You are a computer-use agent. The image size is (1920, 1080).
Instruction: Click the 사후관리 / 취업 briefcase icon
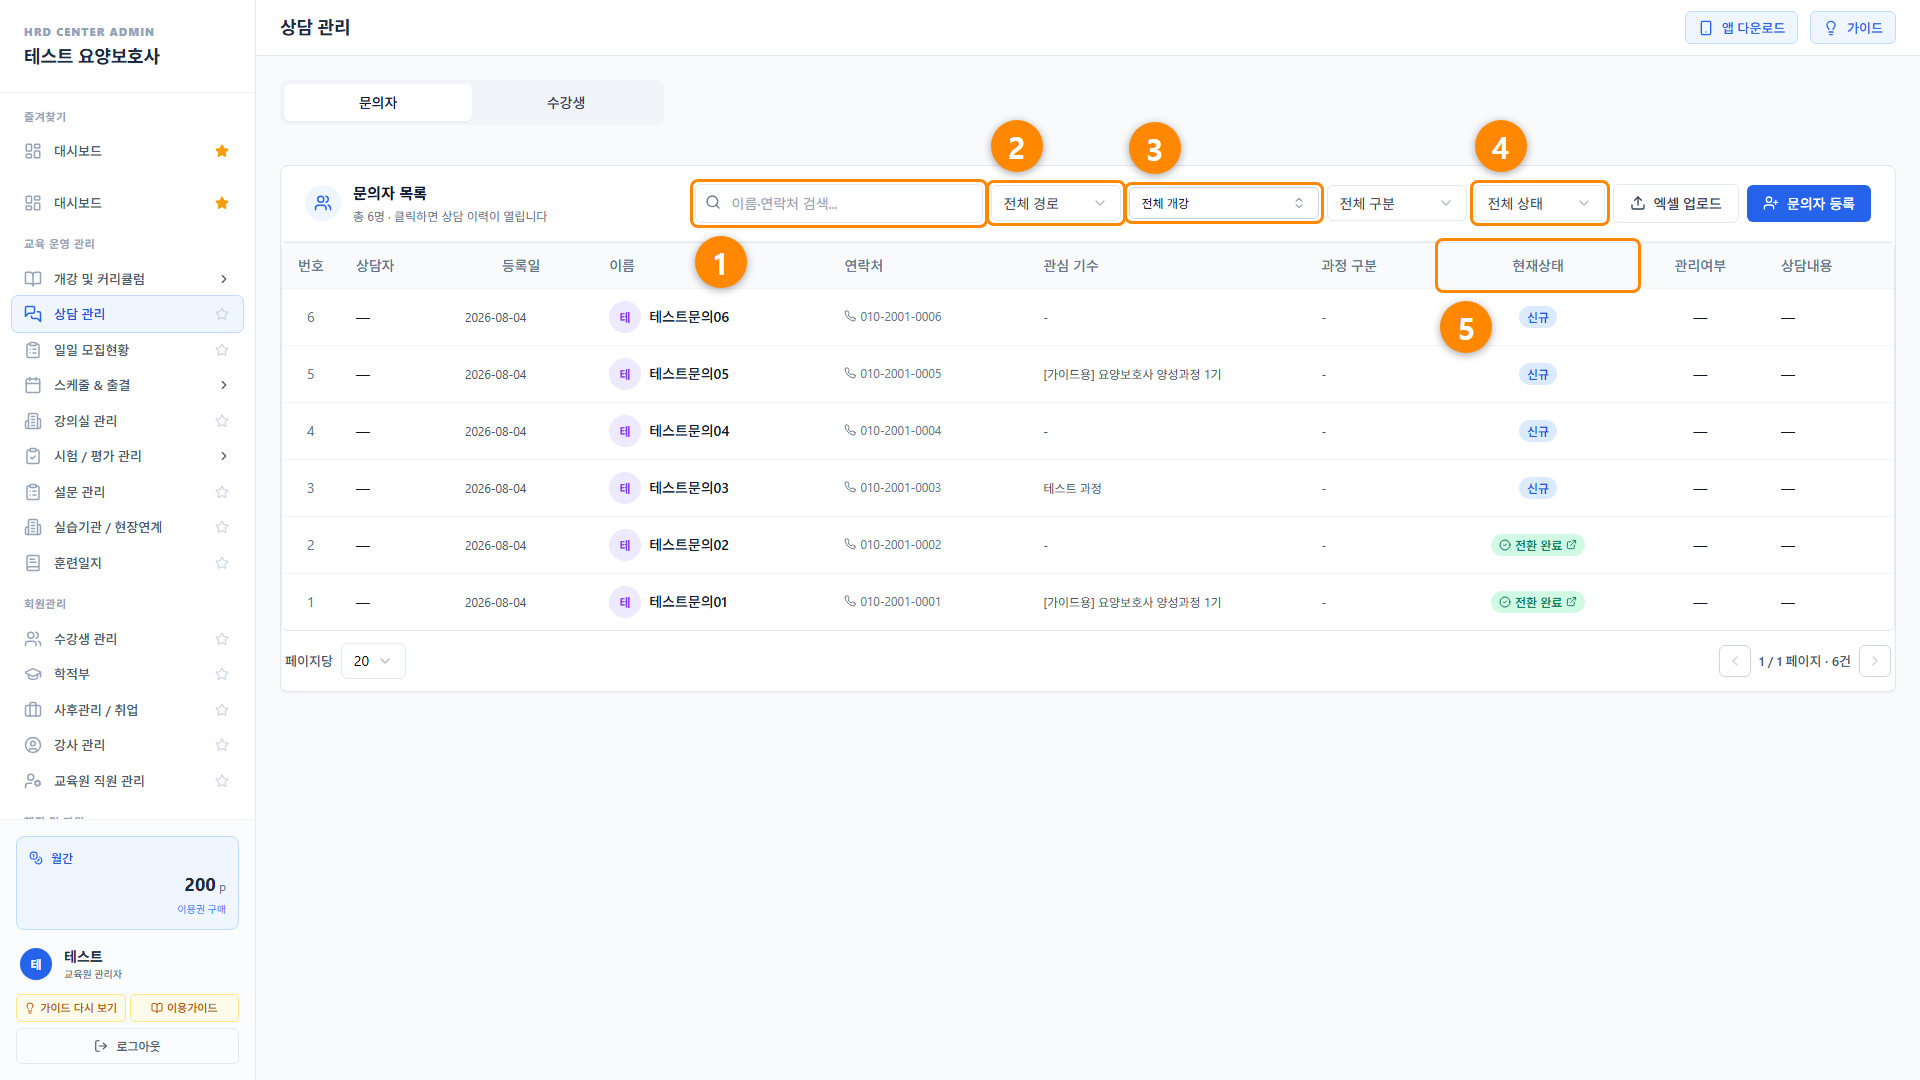point(33,710)
